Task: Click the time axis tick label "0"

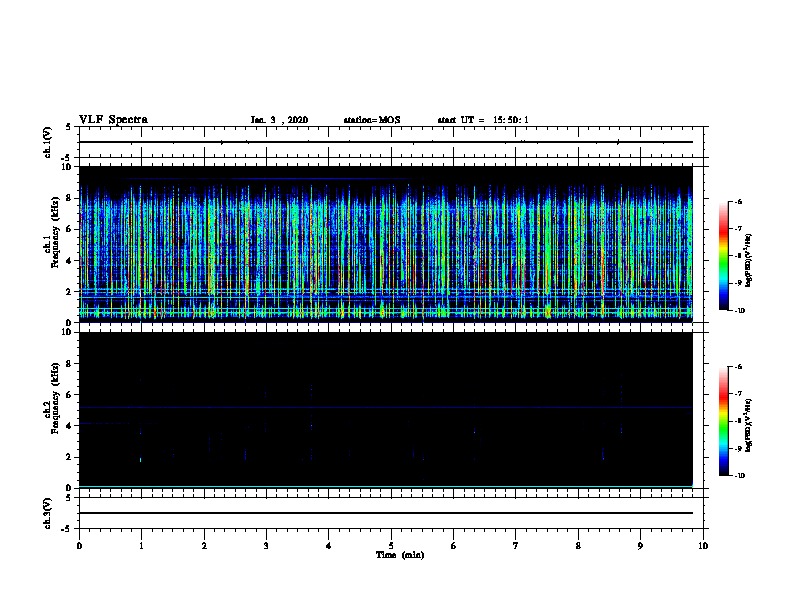Action: coord(79,546)
